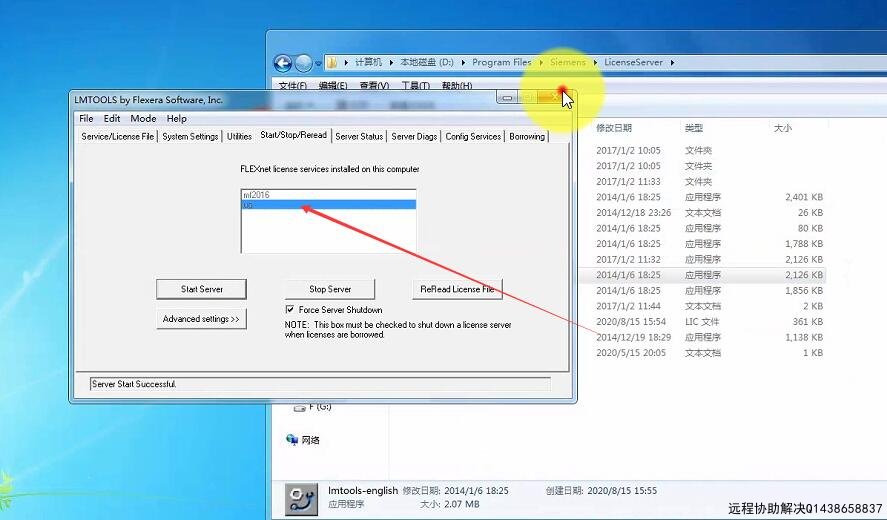Open LMTOOLS Mode menu
887x520 pixels.
tap(143, 118)
